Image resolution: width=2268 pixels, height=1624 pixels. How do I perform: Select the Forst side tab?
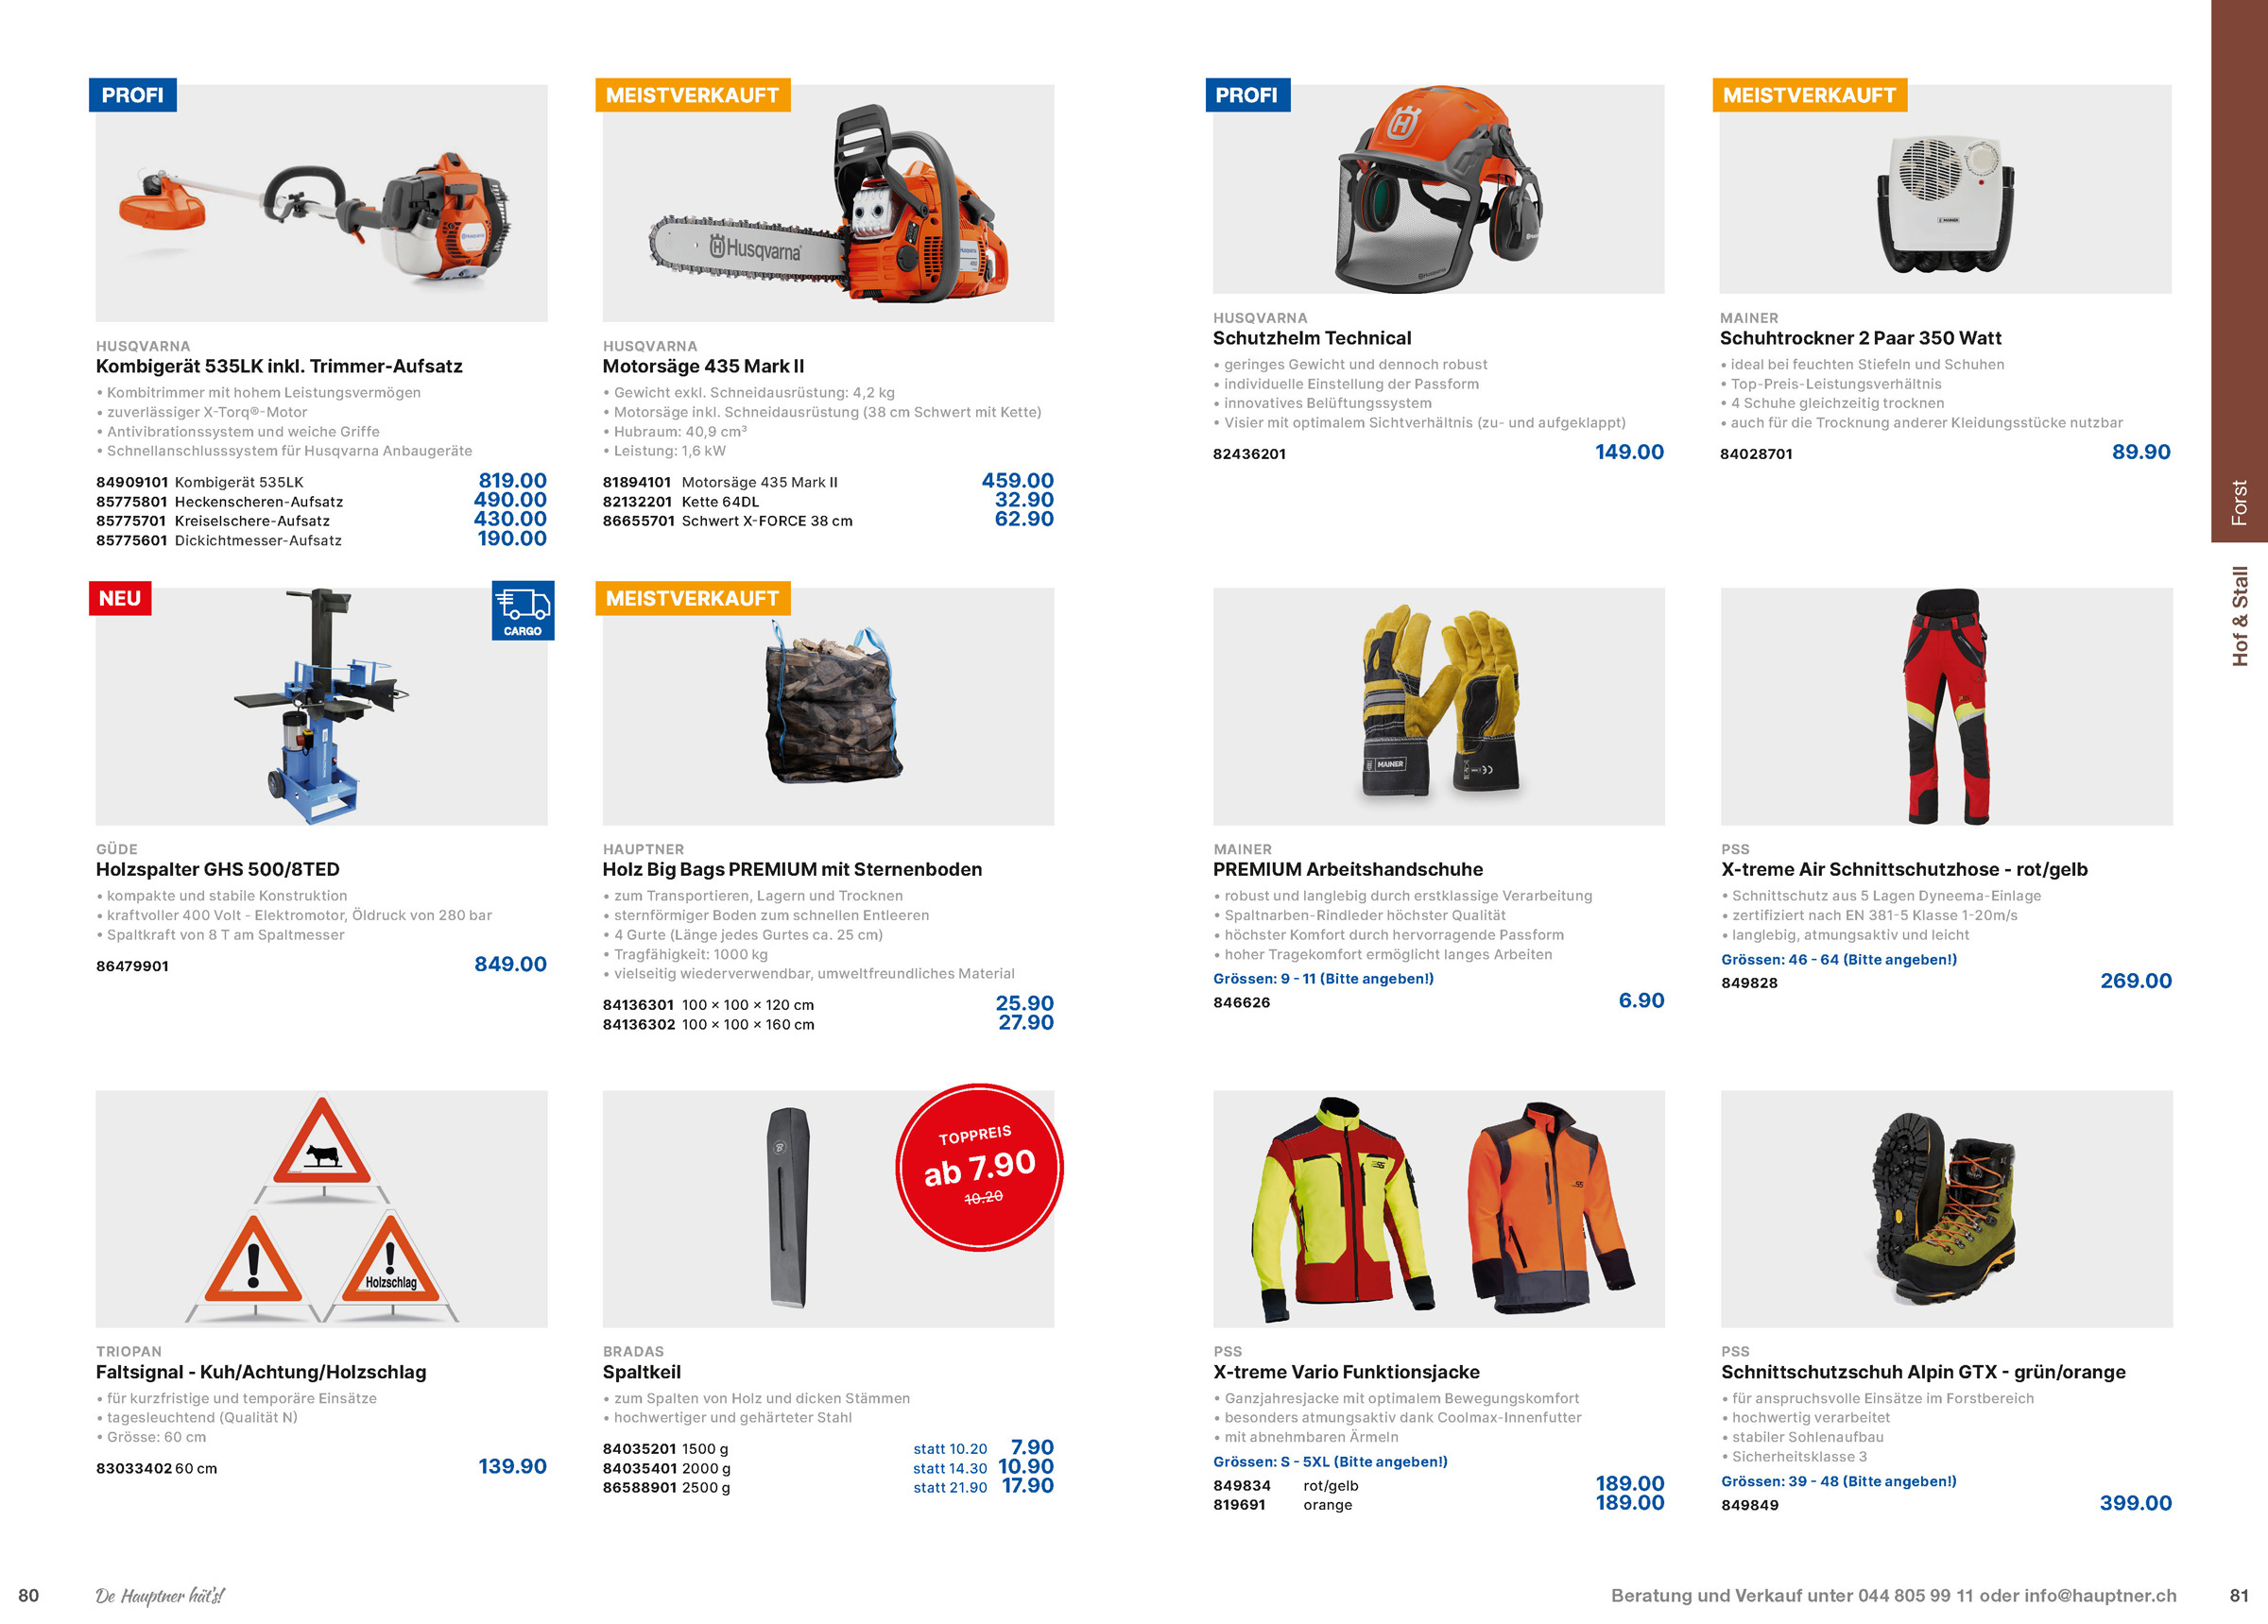(x=2239, y=271)
